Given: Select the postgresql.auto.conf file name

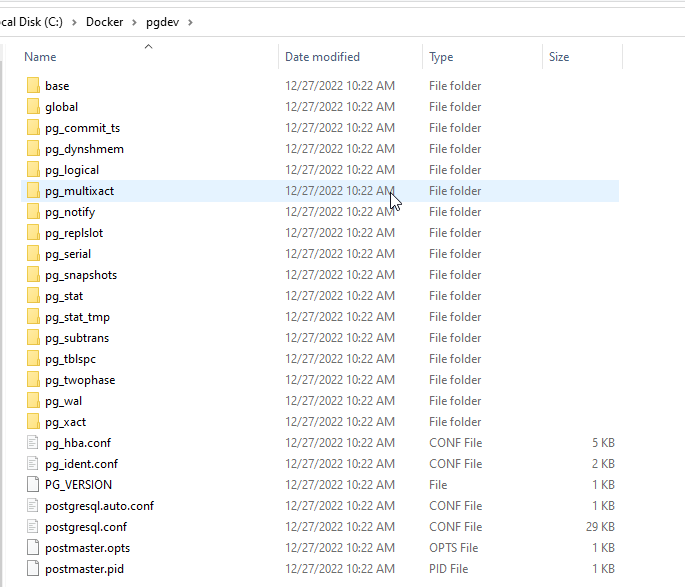Looking at the screenshot, I should pyautogui.click(x=99, y=506).
